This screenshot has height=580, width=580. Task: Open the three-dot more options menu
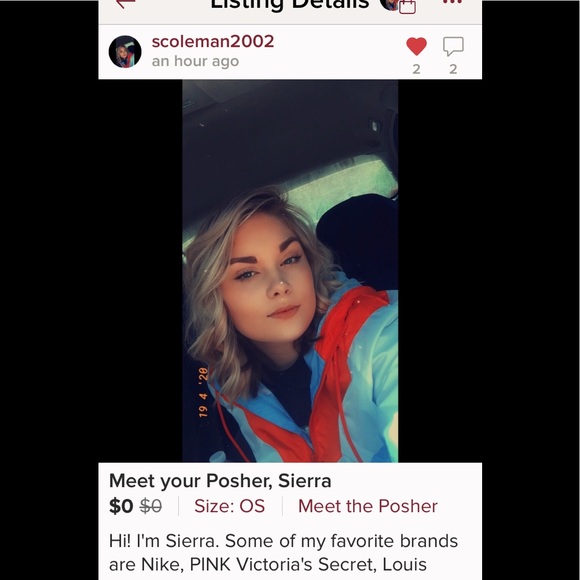tap(452, 2)
